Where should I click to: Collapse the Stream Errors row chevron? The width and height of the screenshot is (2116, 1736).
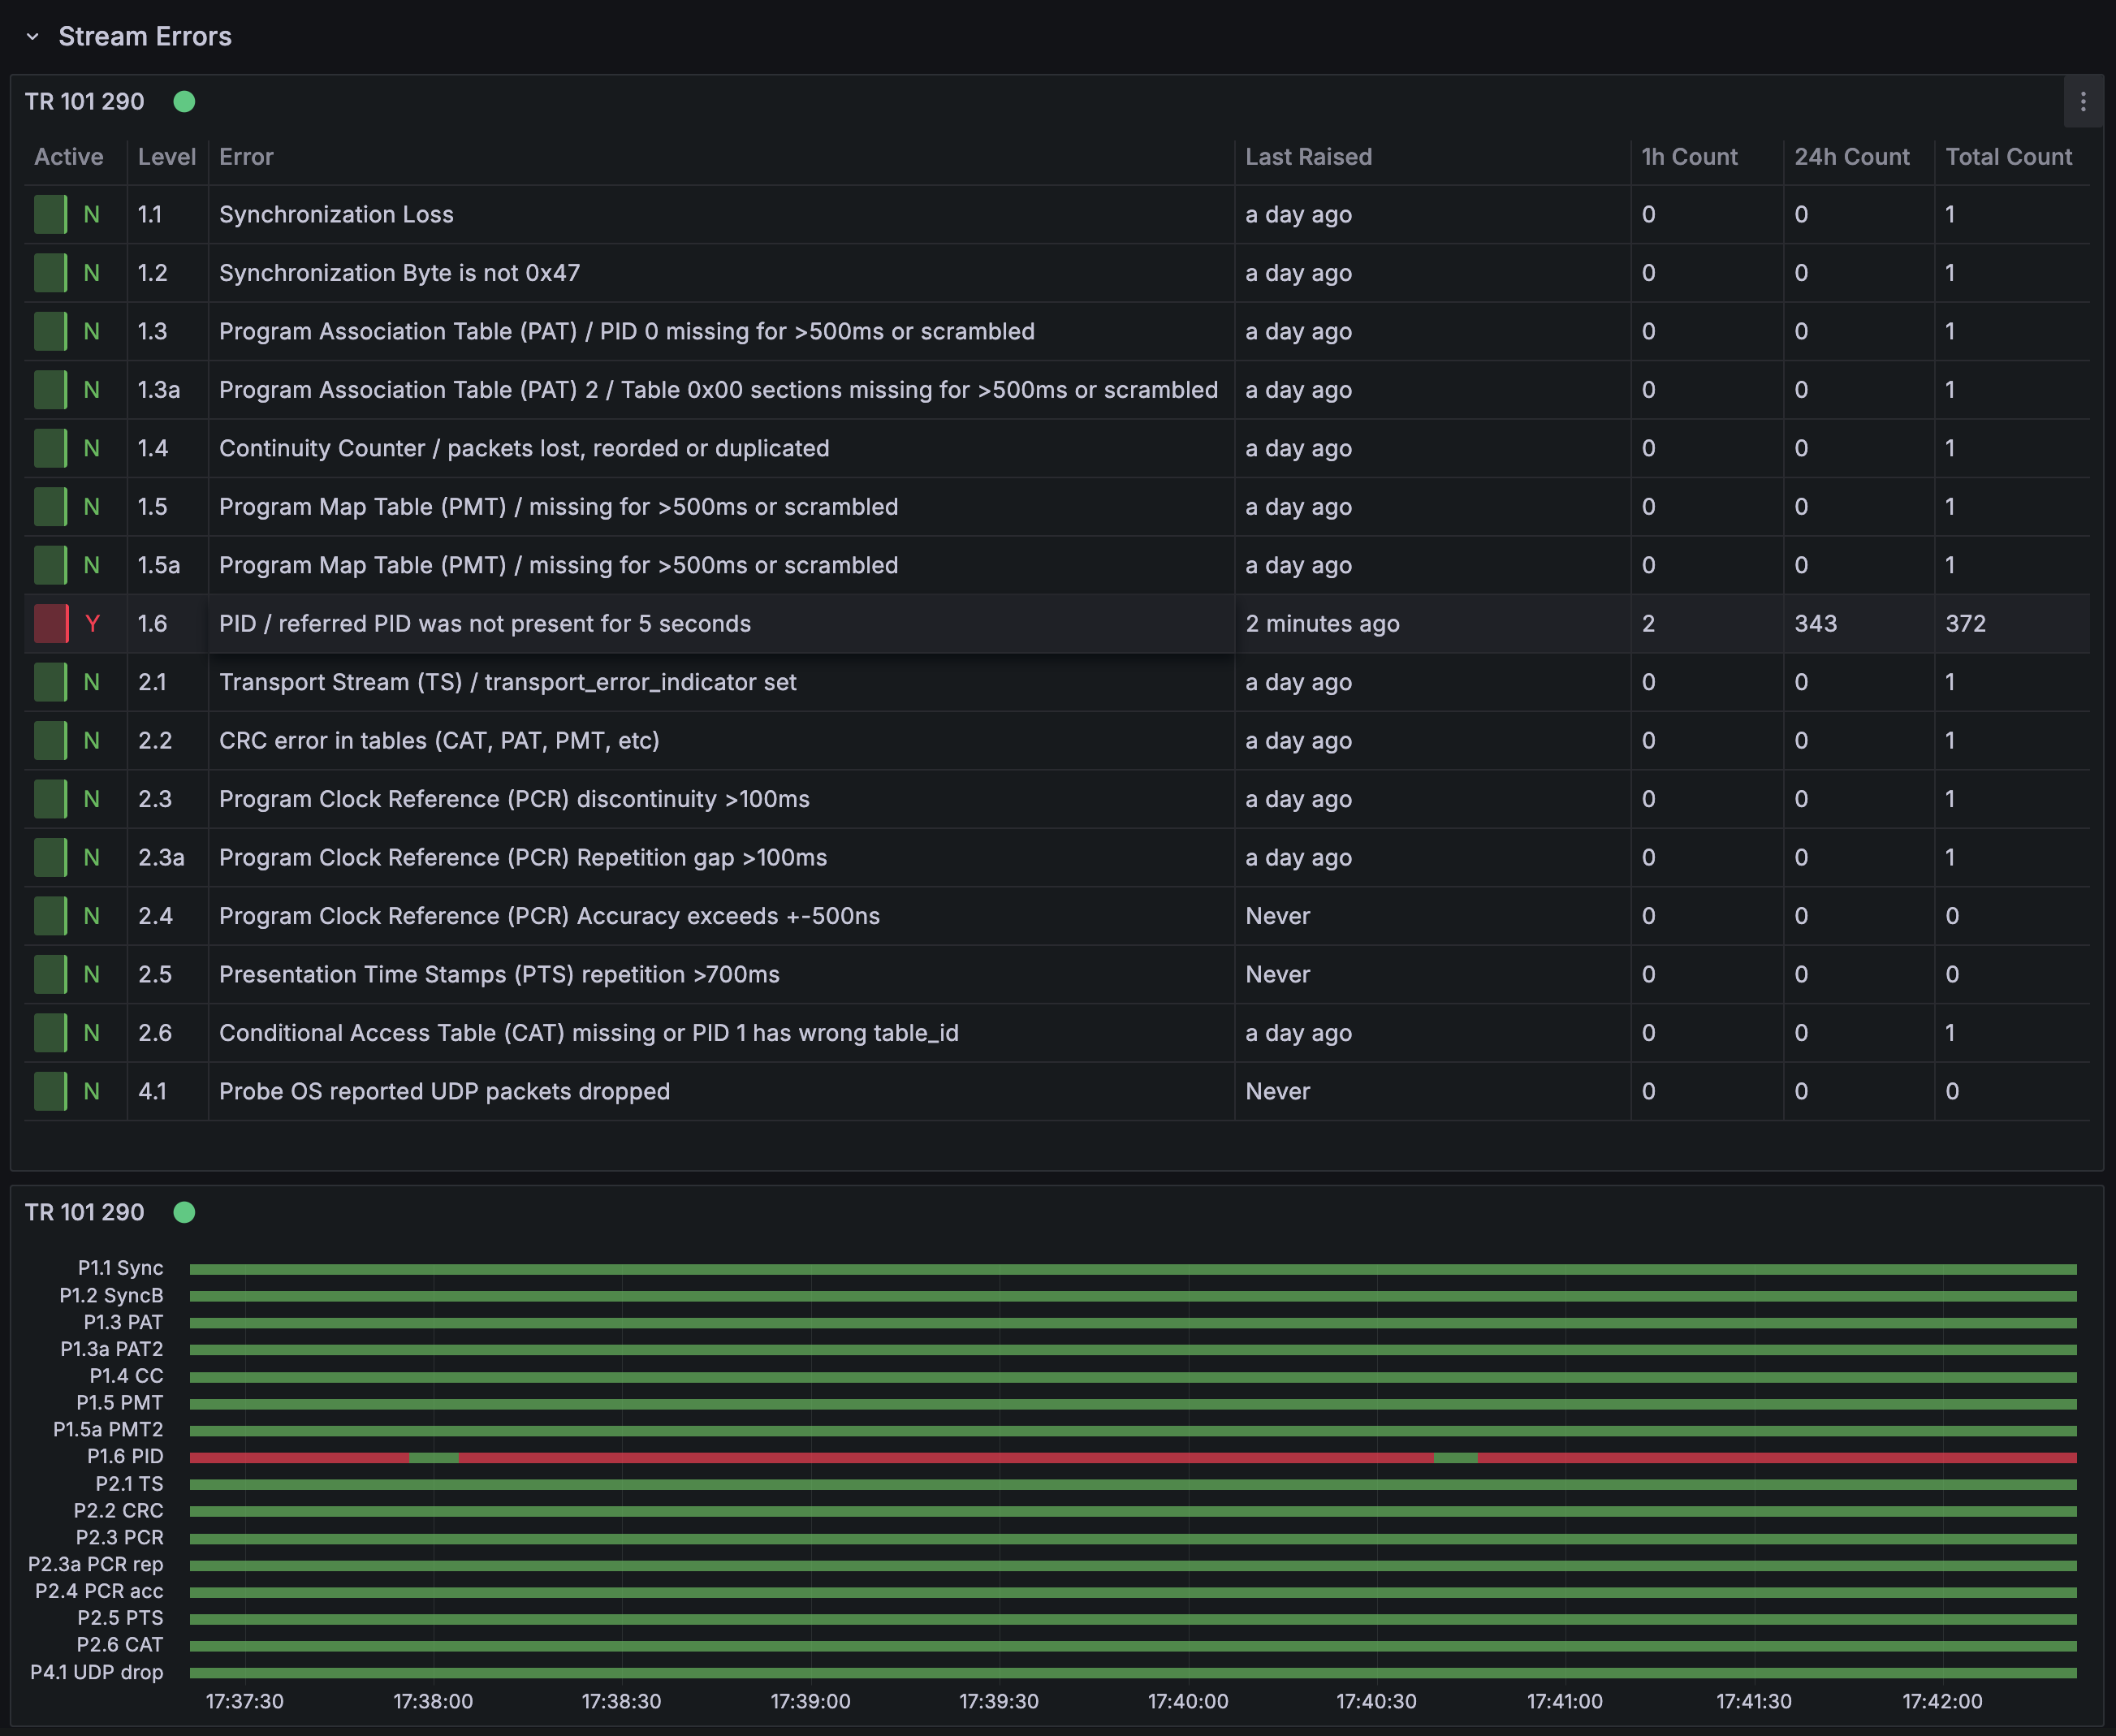[x=32, y=37]
